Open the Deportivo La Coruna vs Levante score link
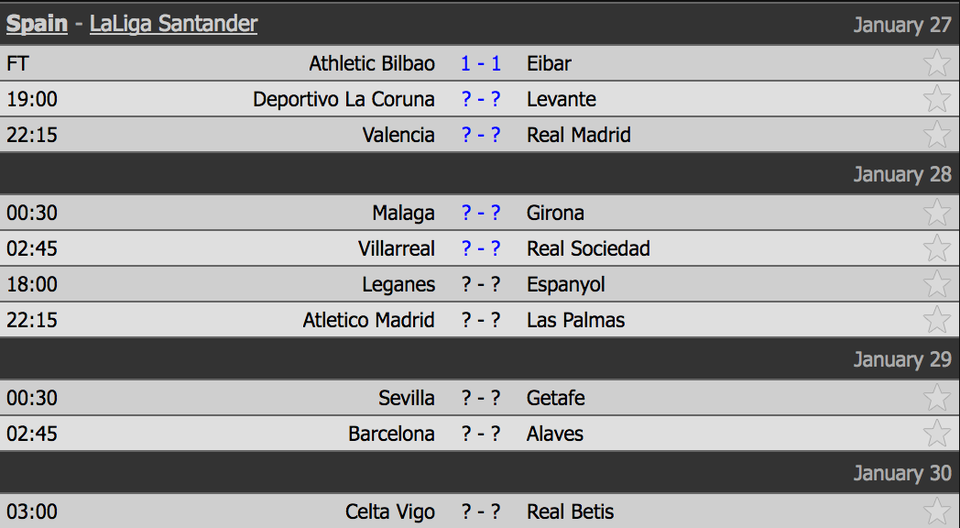960x528 pixels. coord(481,100)
